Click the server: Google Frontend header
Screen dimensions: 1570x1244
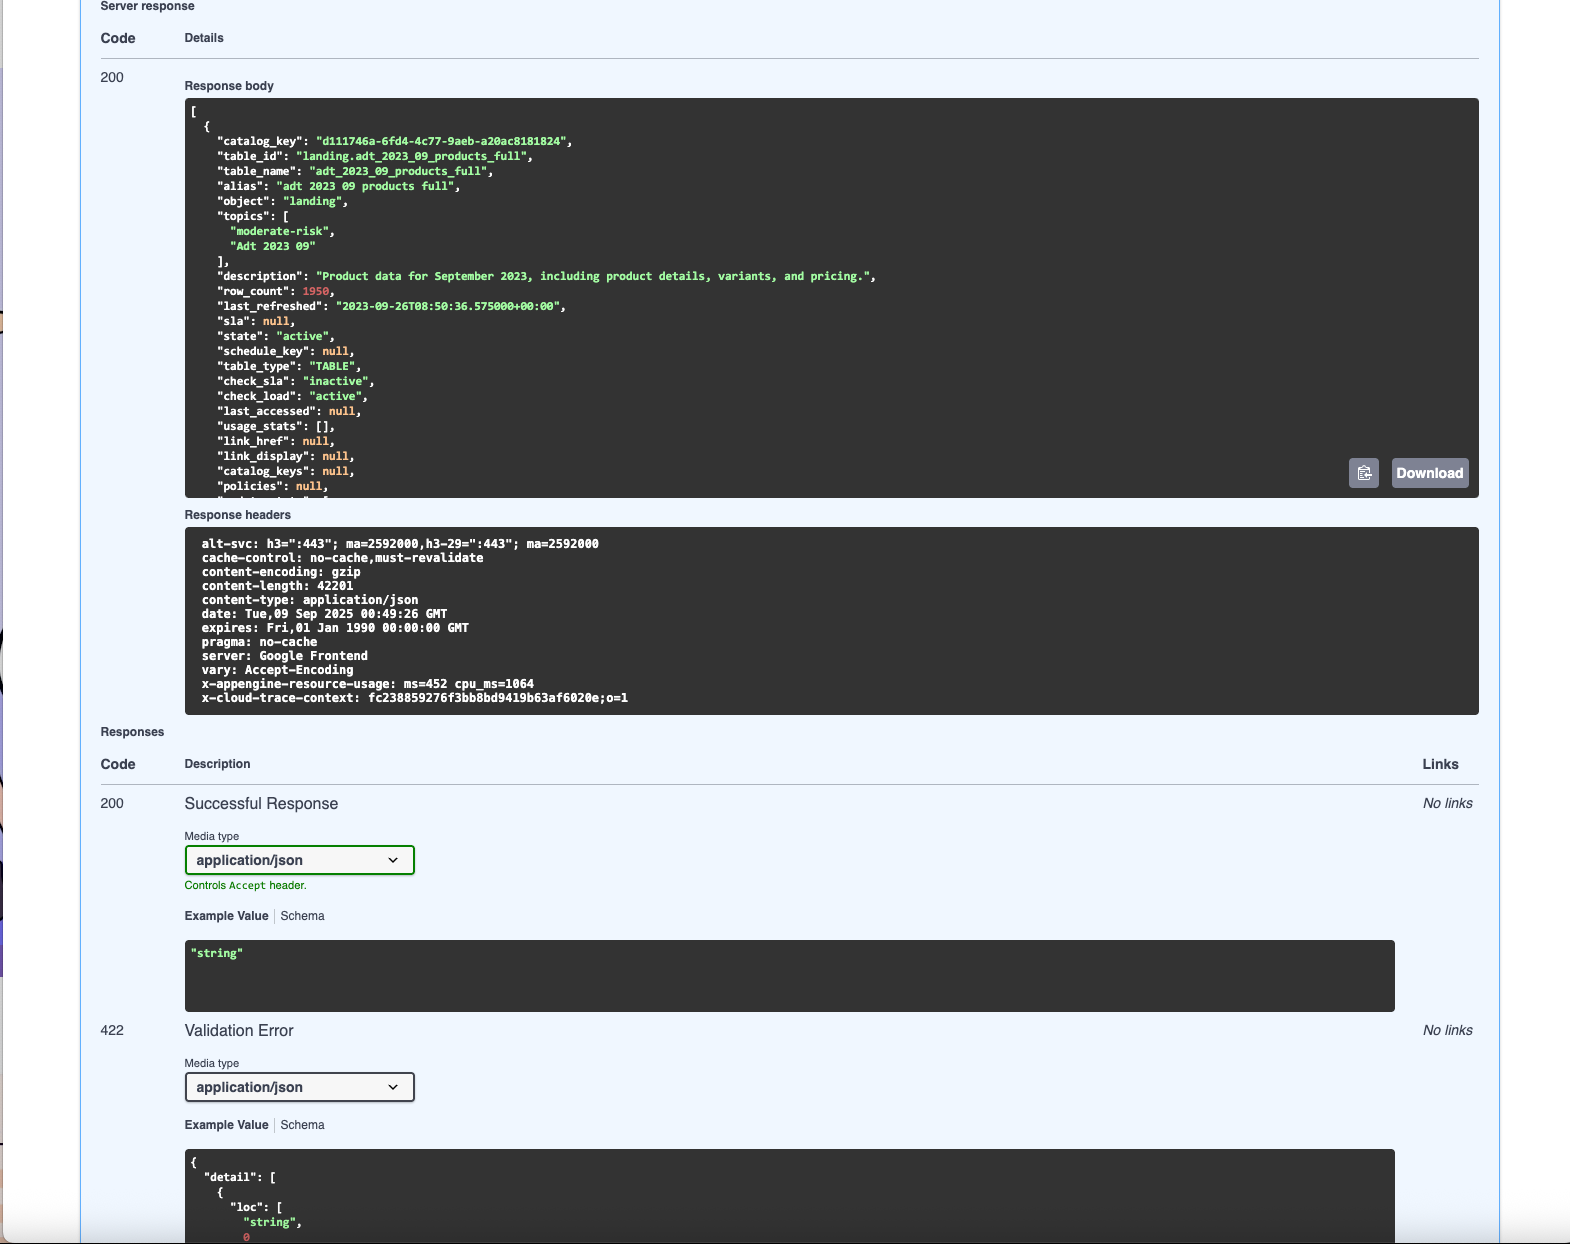pos(285,656)
